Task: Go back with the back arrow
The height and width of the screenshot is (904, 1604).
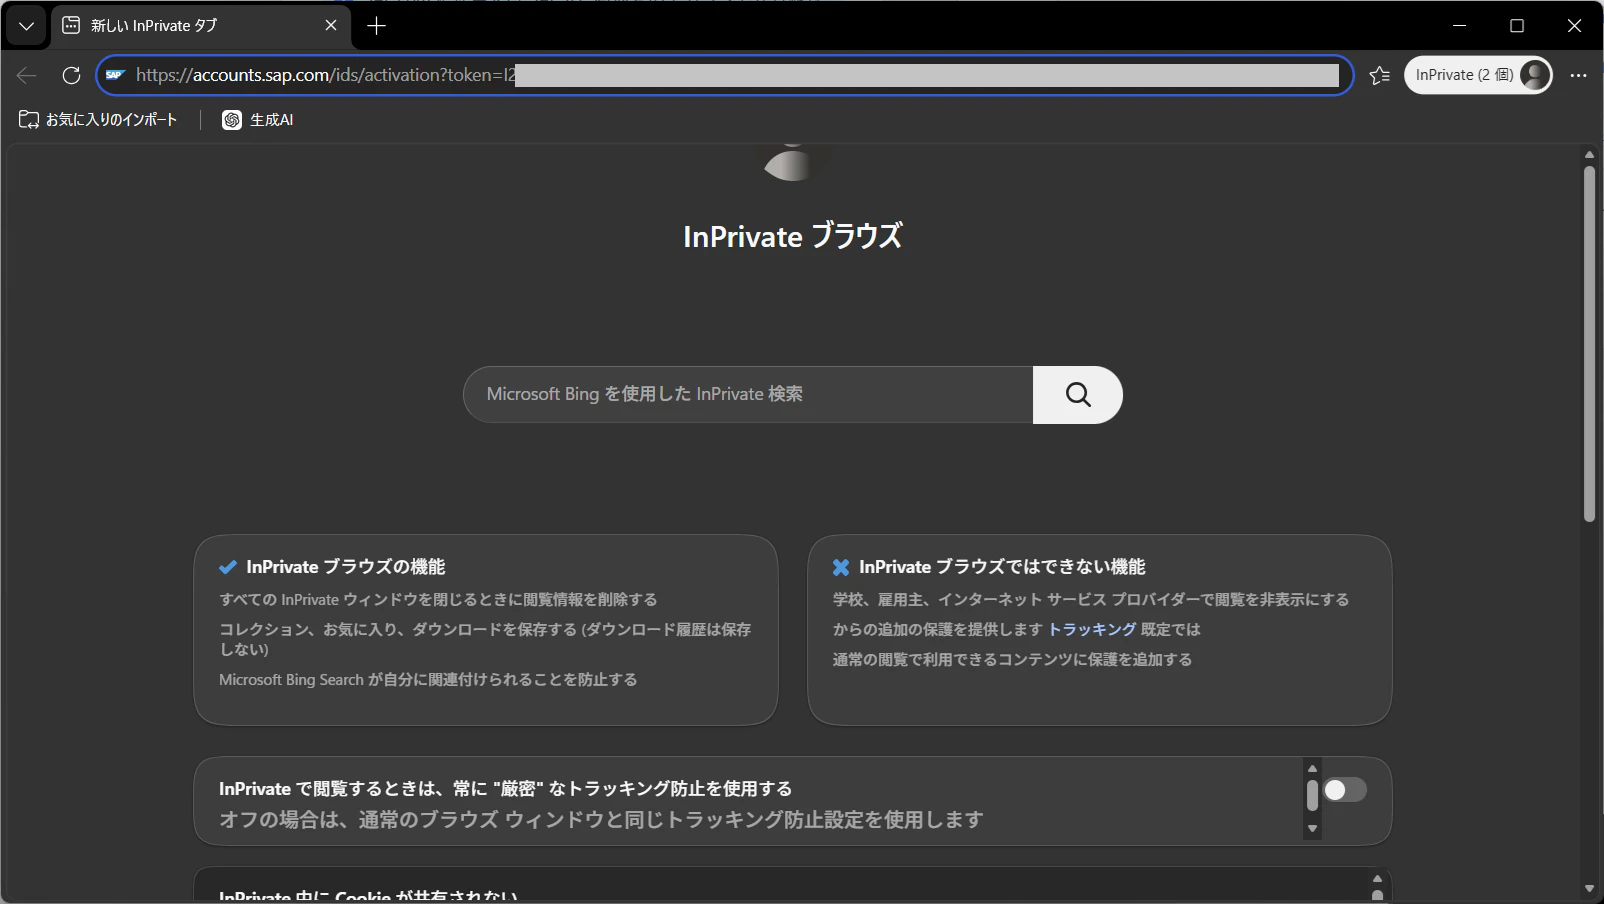Action: click(x=27, y=75)
